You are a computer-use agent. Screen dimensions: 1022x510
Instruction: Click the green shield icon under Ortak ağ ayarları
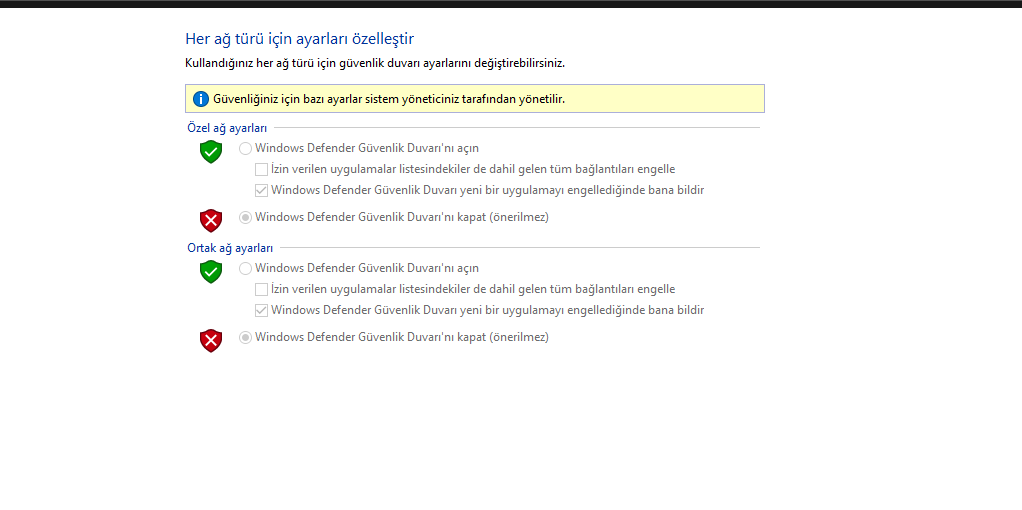click(211, 272)
